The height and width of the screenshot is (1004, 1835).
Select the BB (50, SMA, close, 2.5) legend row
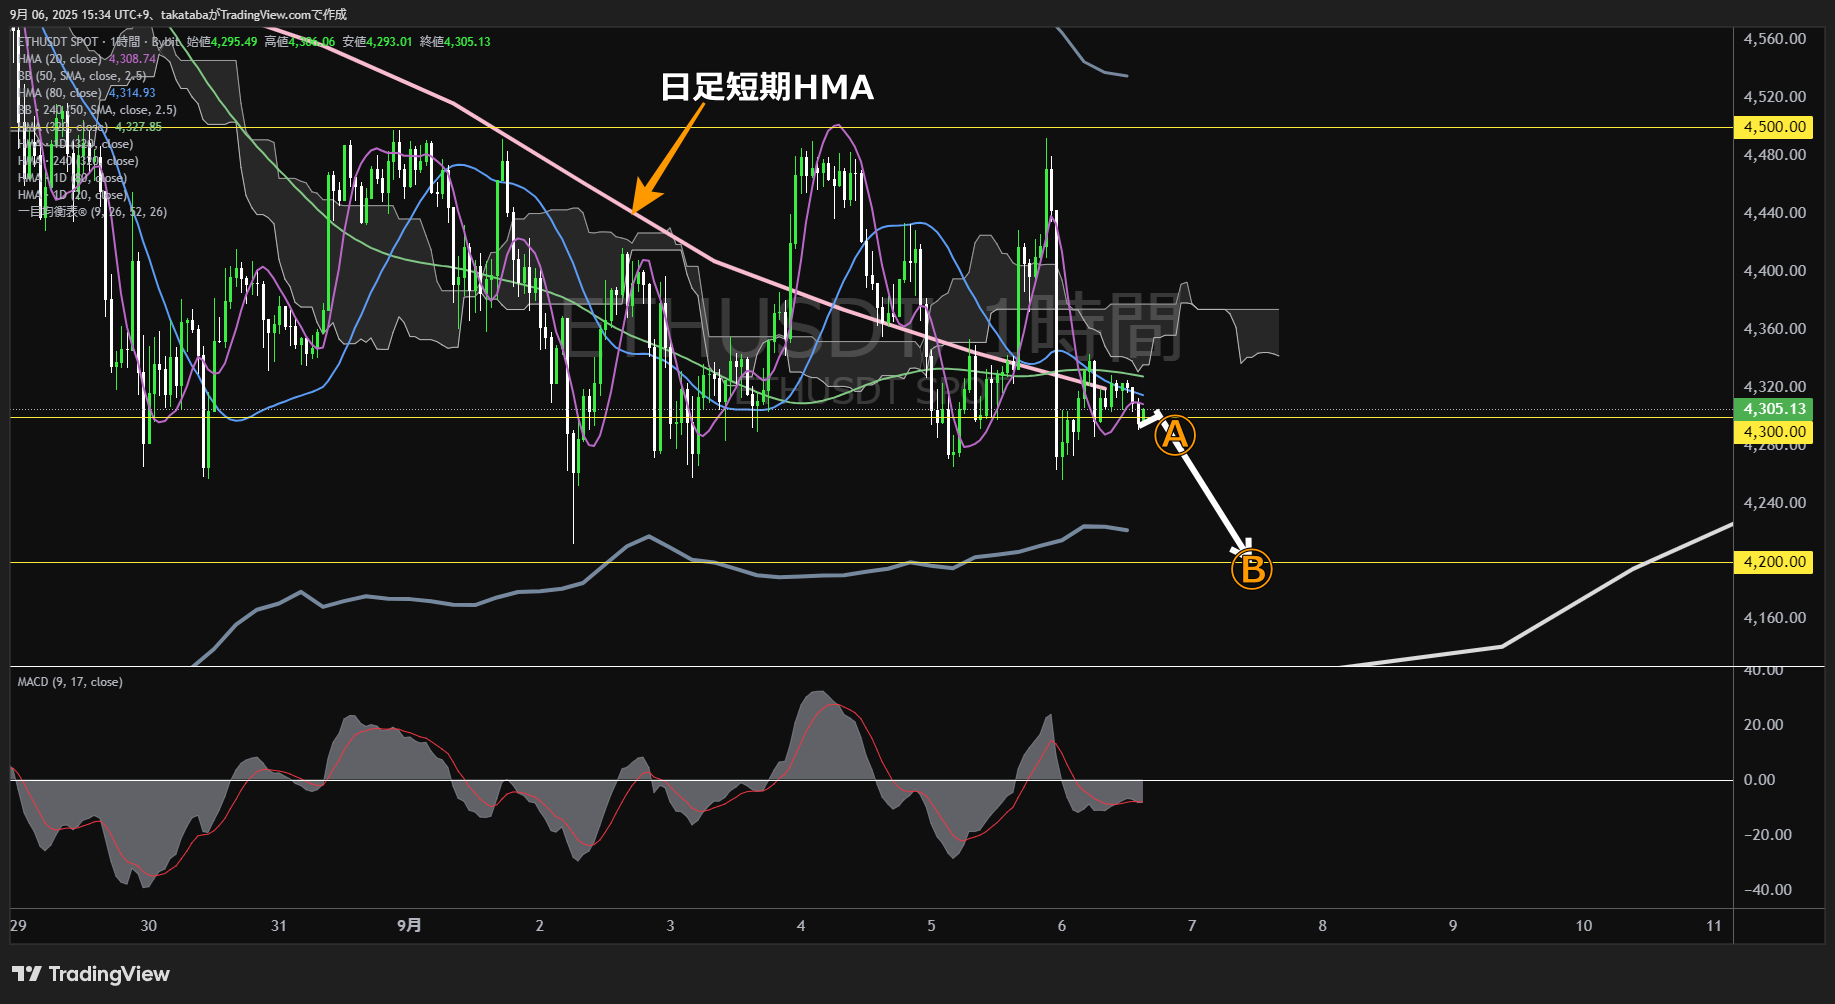point(82,76)
